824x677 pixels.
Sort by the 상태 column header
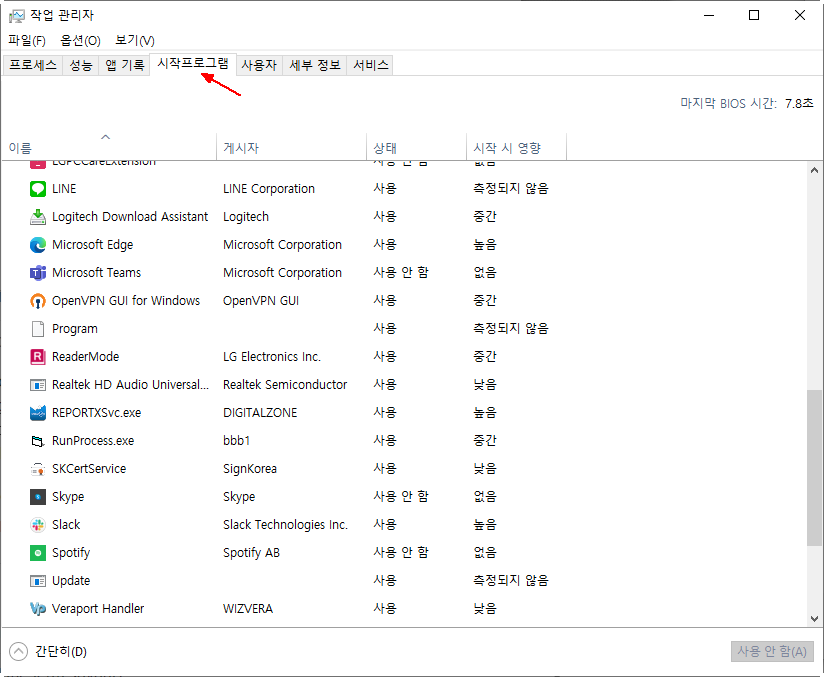(416, 147)
